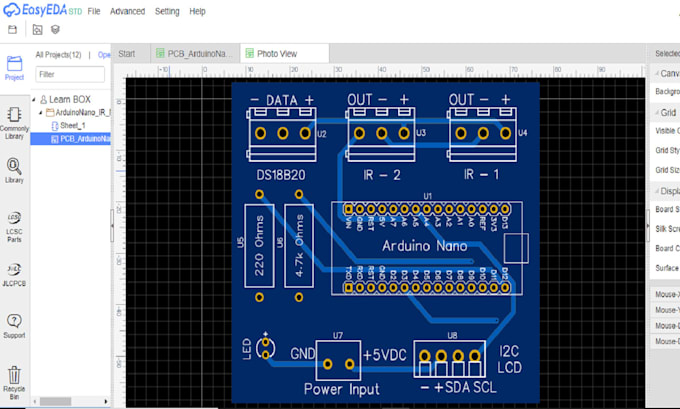Click the 4.7k Ohms resistor outline
The height and width of the screenshot is (409, 680).
pyautogui.click(x=299, y=246)
